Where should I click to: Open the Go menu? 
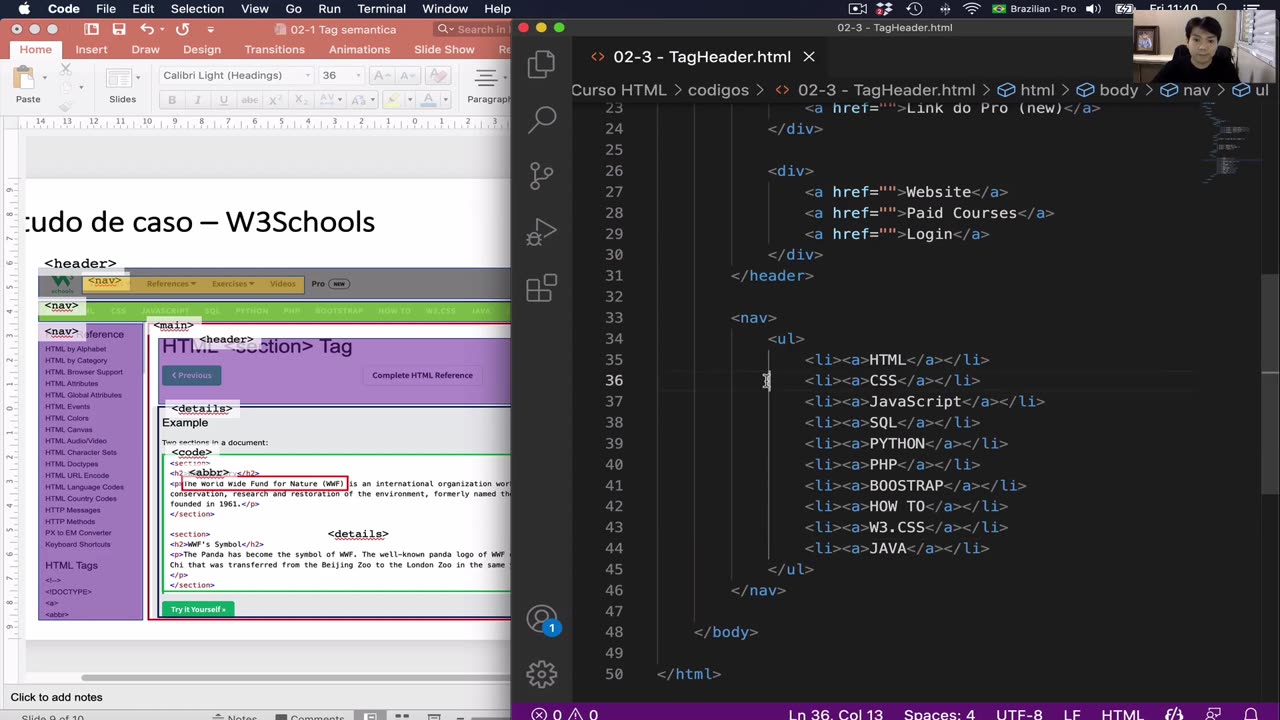coord(293,9)
